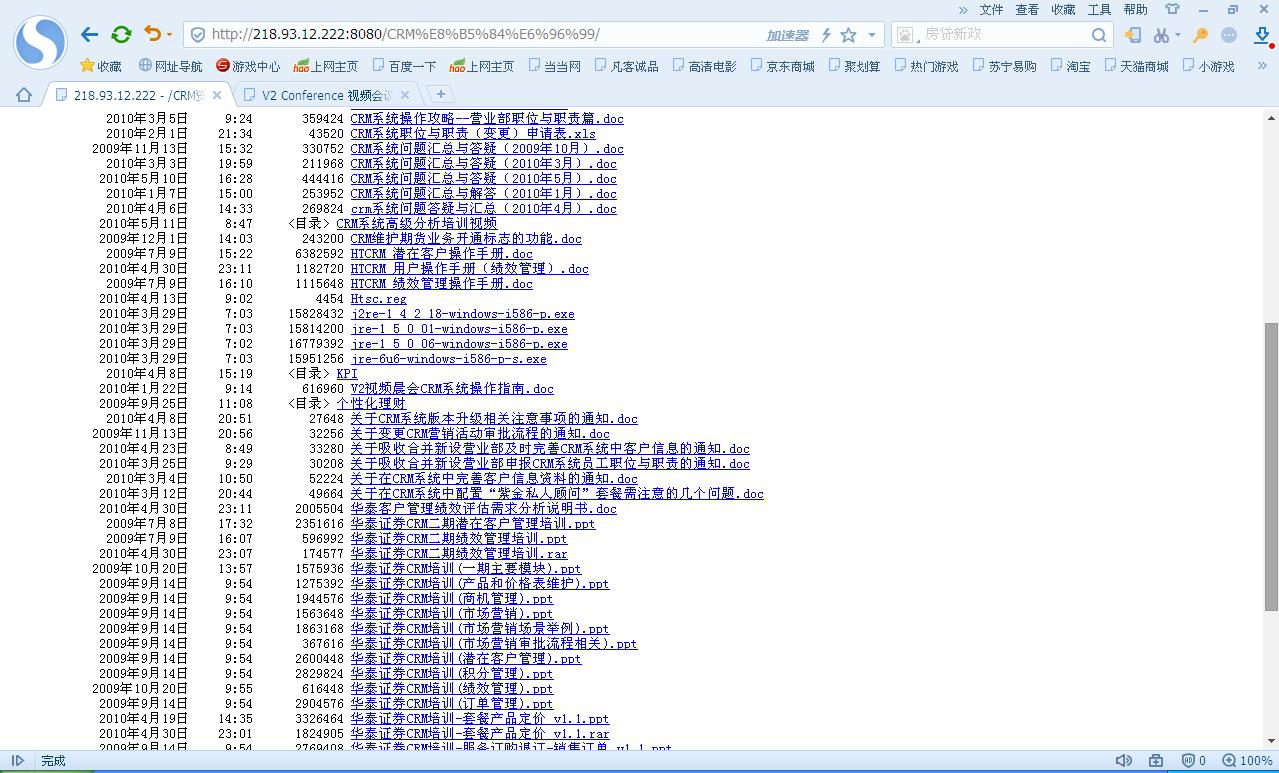Open a new tab with plus button
The width and height of the screenshot is (1279, 773).
pyautogui.click(x=439, y=94)
